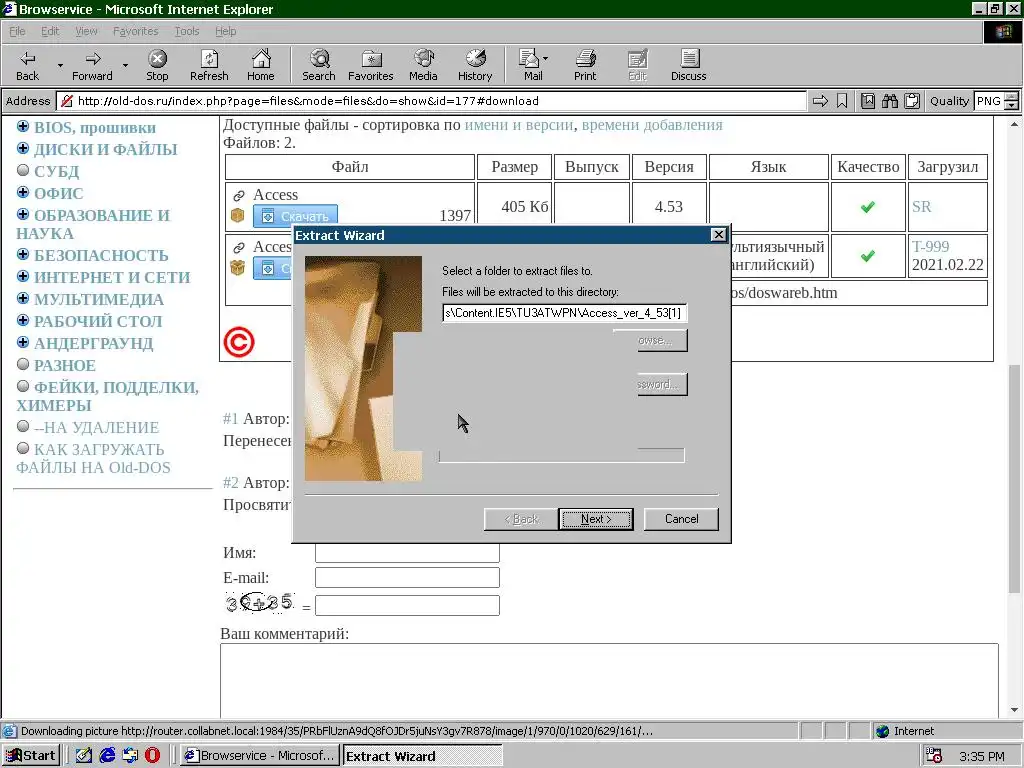Cancel the Extract Wizard
This screenshot has width=1024, height=768.
click(x=681, y=519)
